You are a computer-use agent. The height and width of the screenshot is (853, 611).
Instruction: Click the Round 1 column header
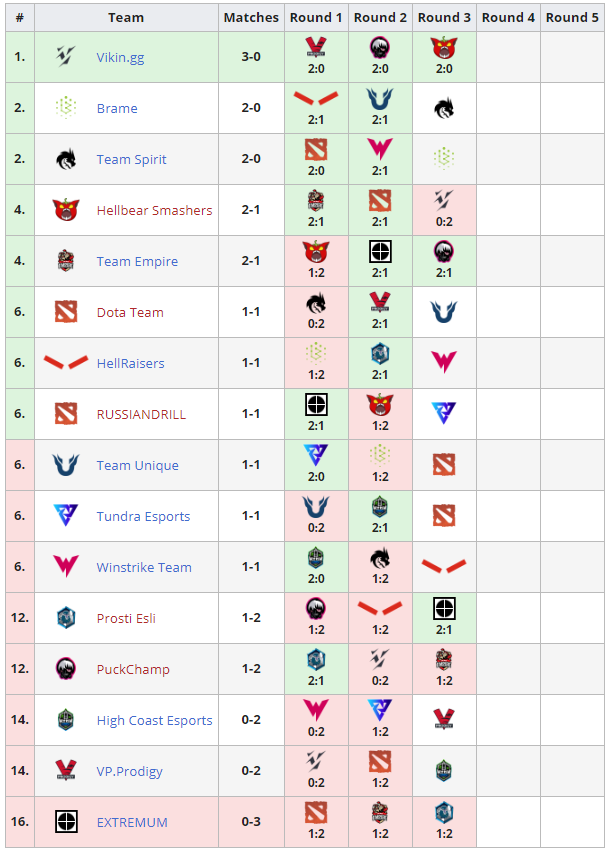[x=316, y=17]
